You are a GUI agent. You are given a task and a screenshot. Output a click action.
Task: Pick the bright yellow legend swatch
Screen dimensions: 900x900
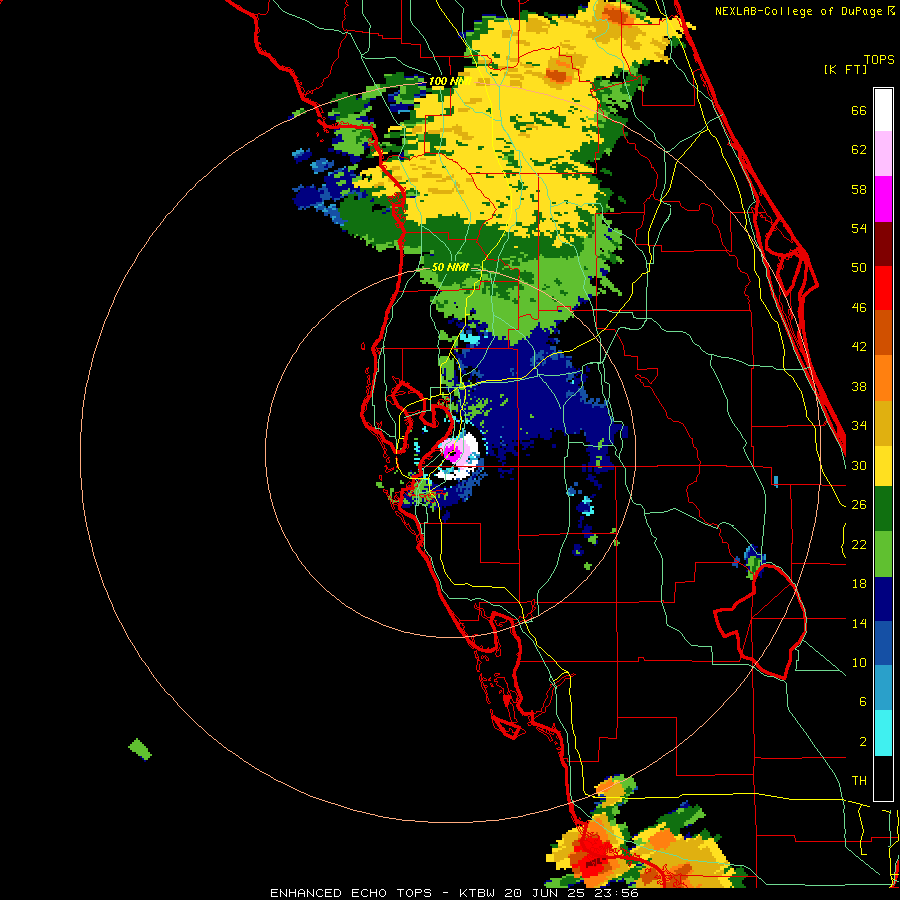point(883,465)
